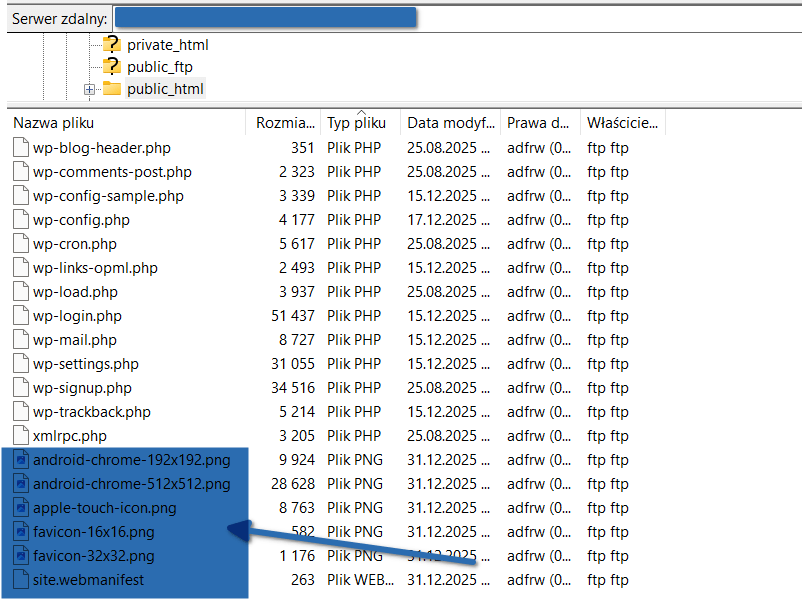Image resolution: width=802 pixels, height=599 pixels.
Task: Click the Właściciel column header
Action: [622, 123]
